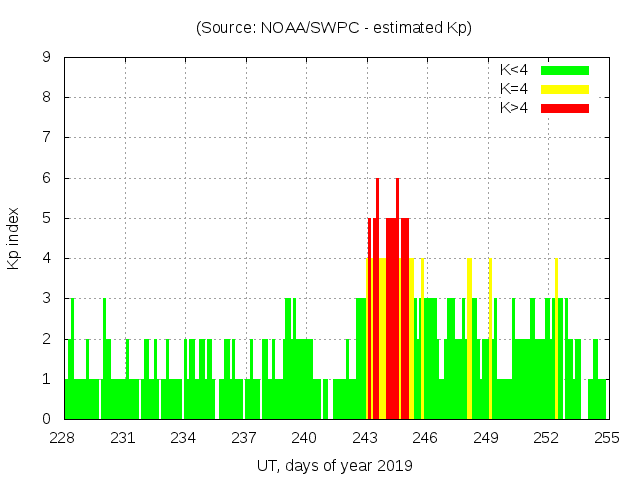The width and height of the screenshot is (640, 480).
Task: Click the 255 tick label on x-axis
Action: [x=607, y=438]
